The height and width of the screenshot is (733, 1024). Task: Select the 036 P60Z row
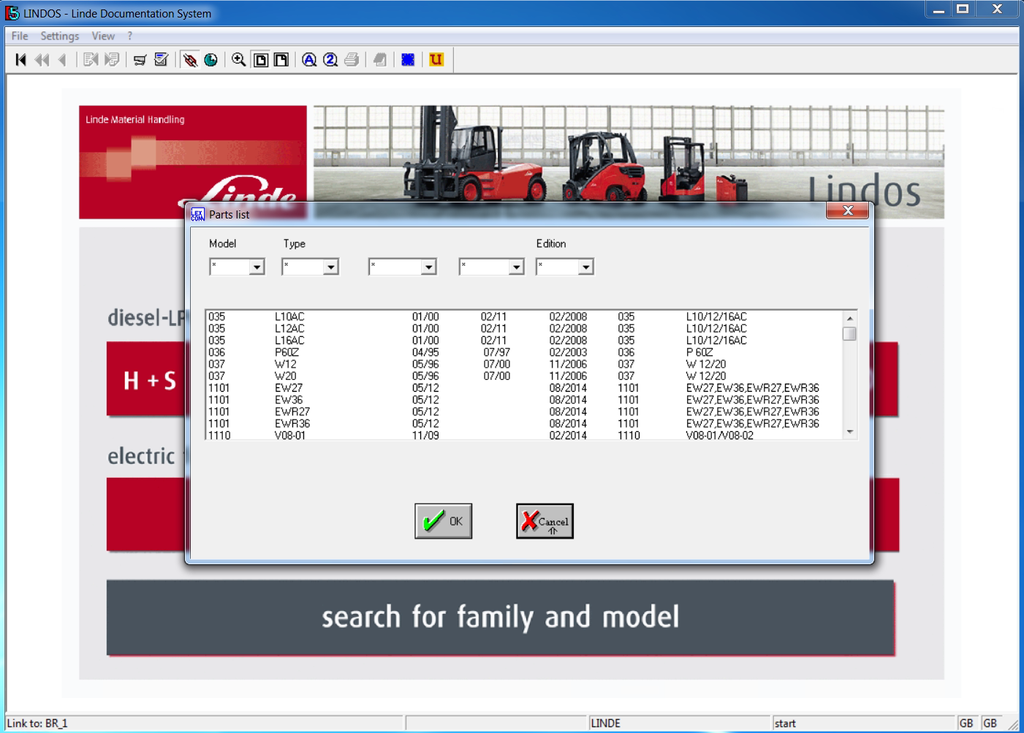(524, 352)
